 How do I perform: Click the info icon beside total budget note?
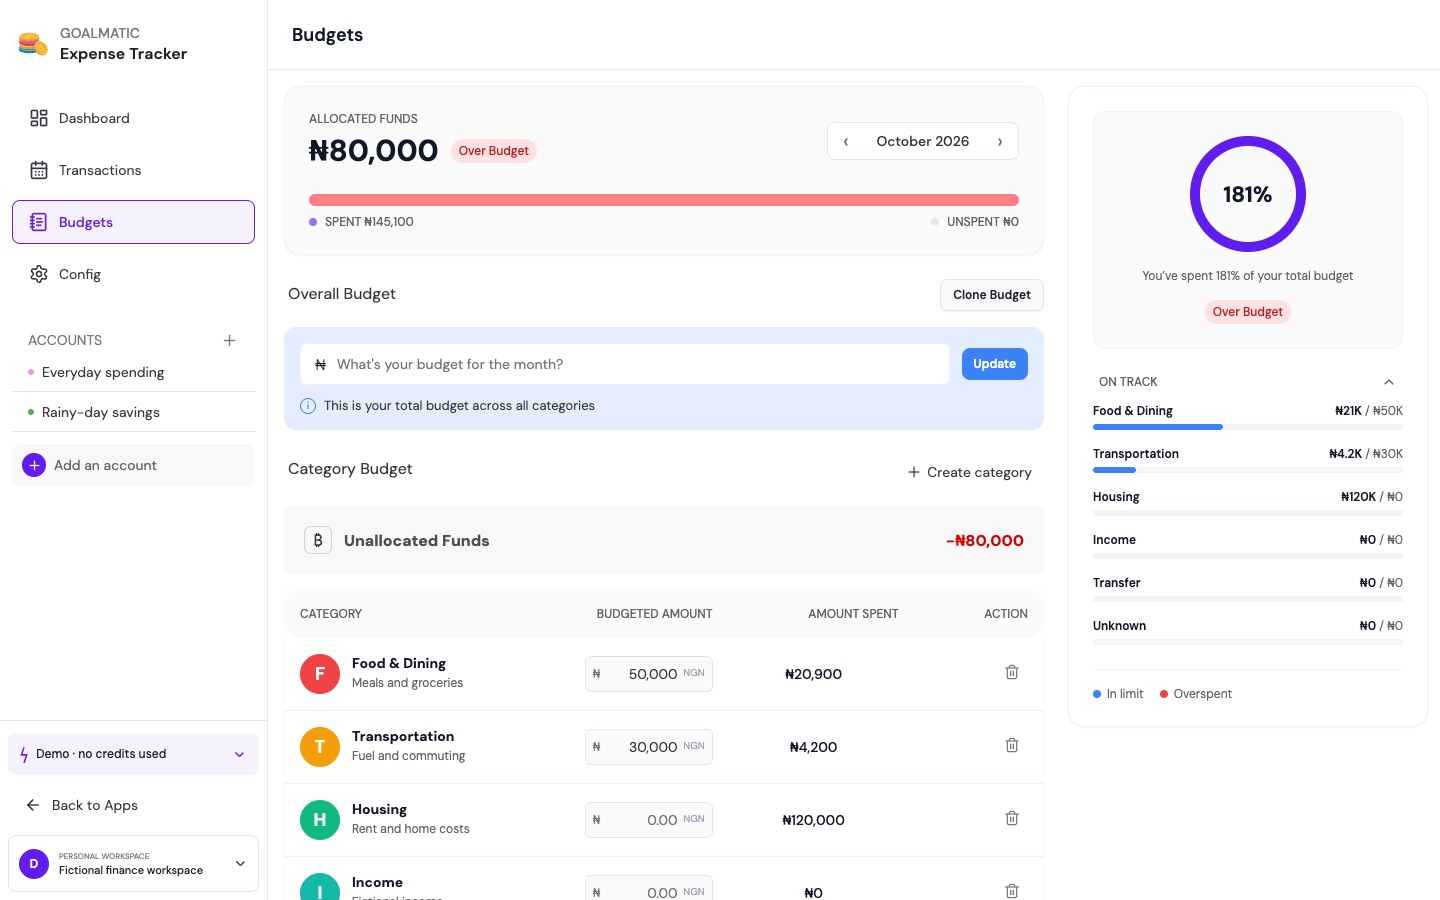click(308, 406)
